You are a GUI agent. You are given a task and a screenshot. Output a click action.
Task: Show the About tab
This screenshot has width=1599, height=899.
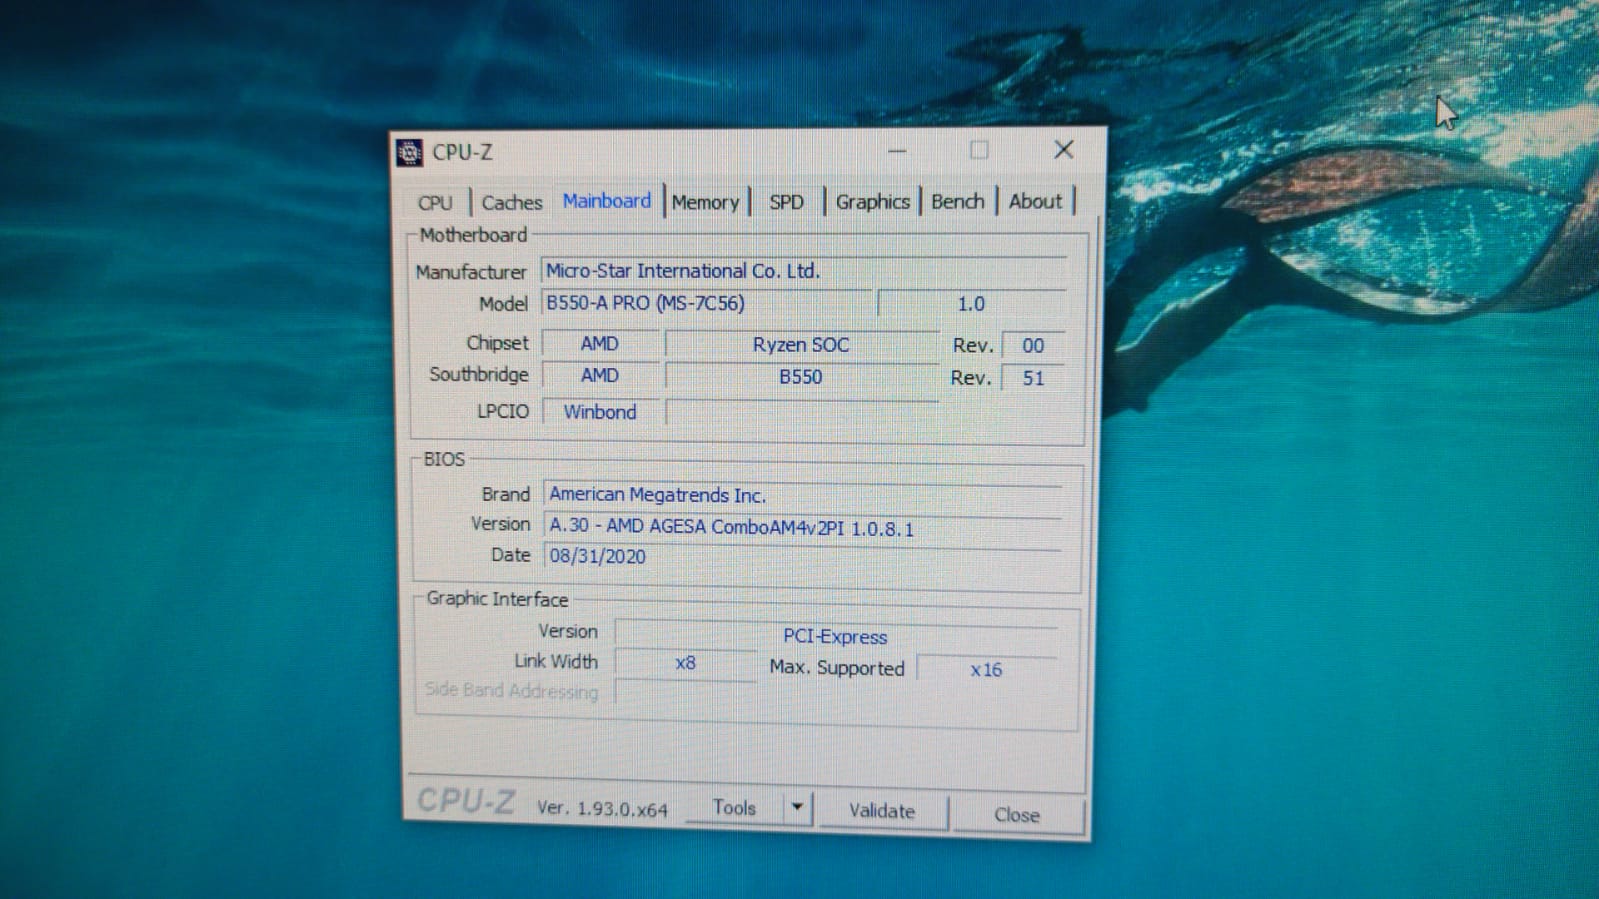click(x=1035, y=201)
